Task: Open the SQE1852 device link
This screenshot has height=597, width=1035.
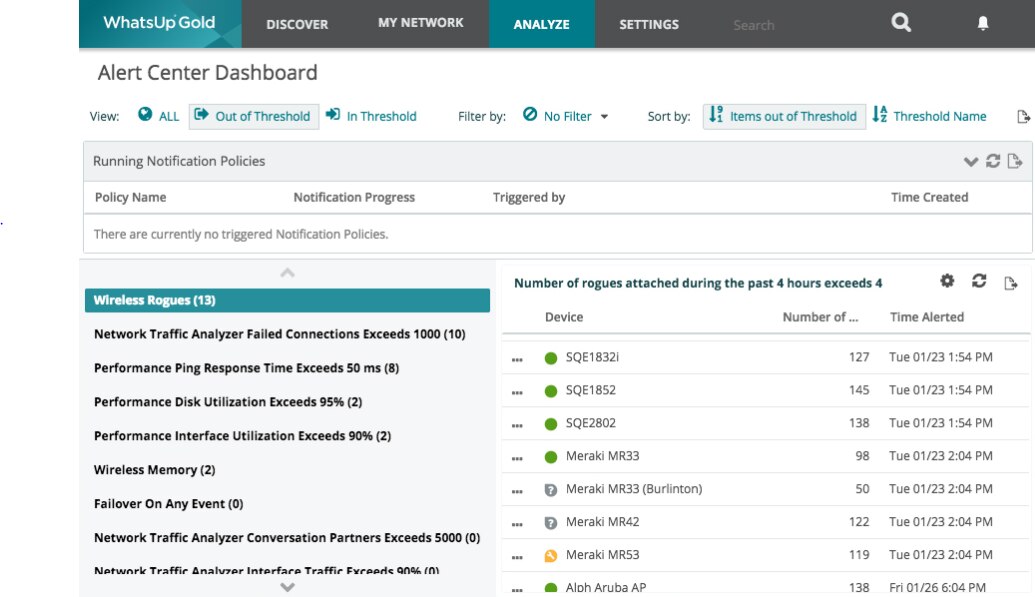Action: coord(590,390)
